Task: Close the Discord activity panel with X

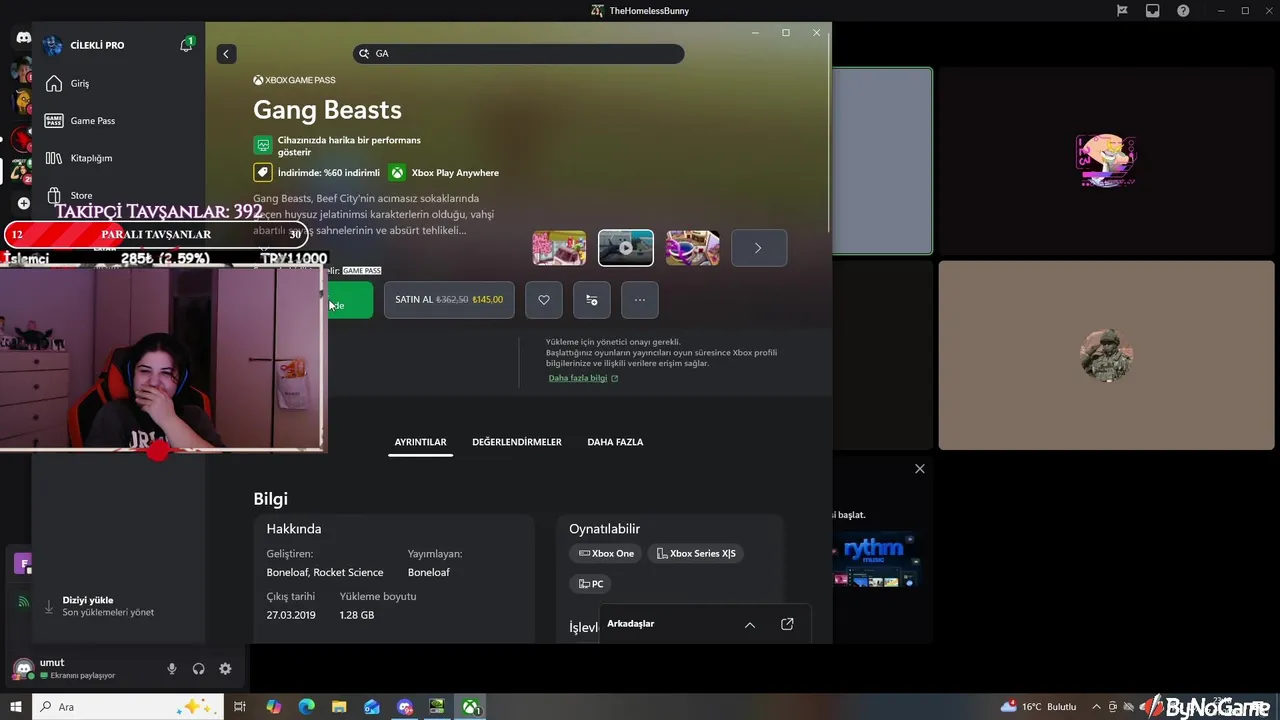Action: 920,469
